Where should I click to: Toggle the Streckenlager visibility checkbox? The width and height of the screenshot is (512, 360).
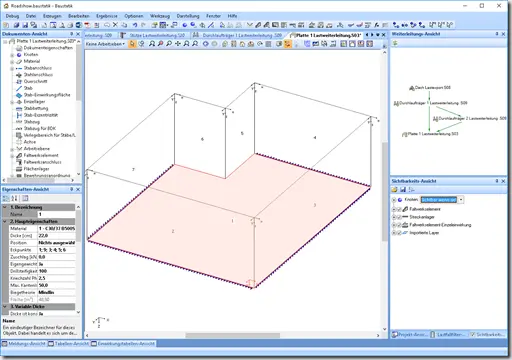pyautogui.click(x=399, y=217)
